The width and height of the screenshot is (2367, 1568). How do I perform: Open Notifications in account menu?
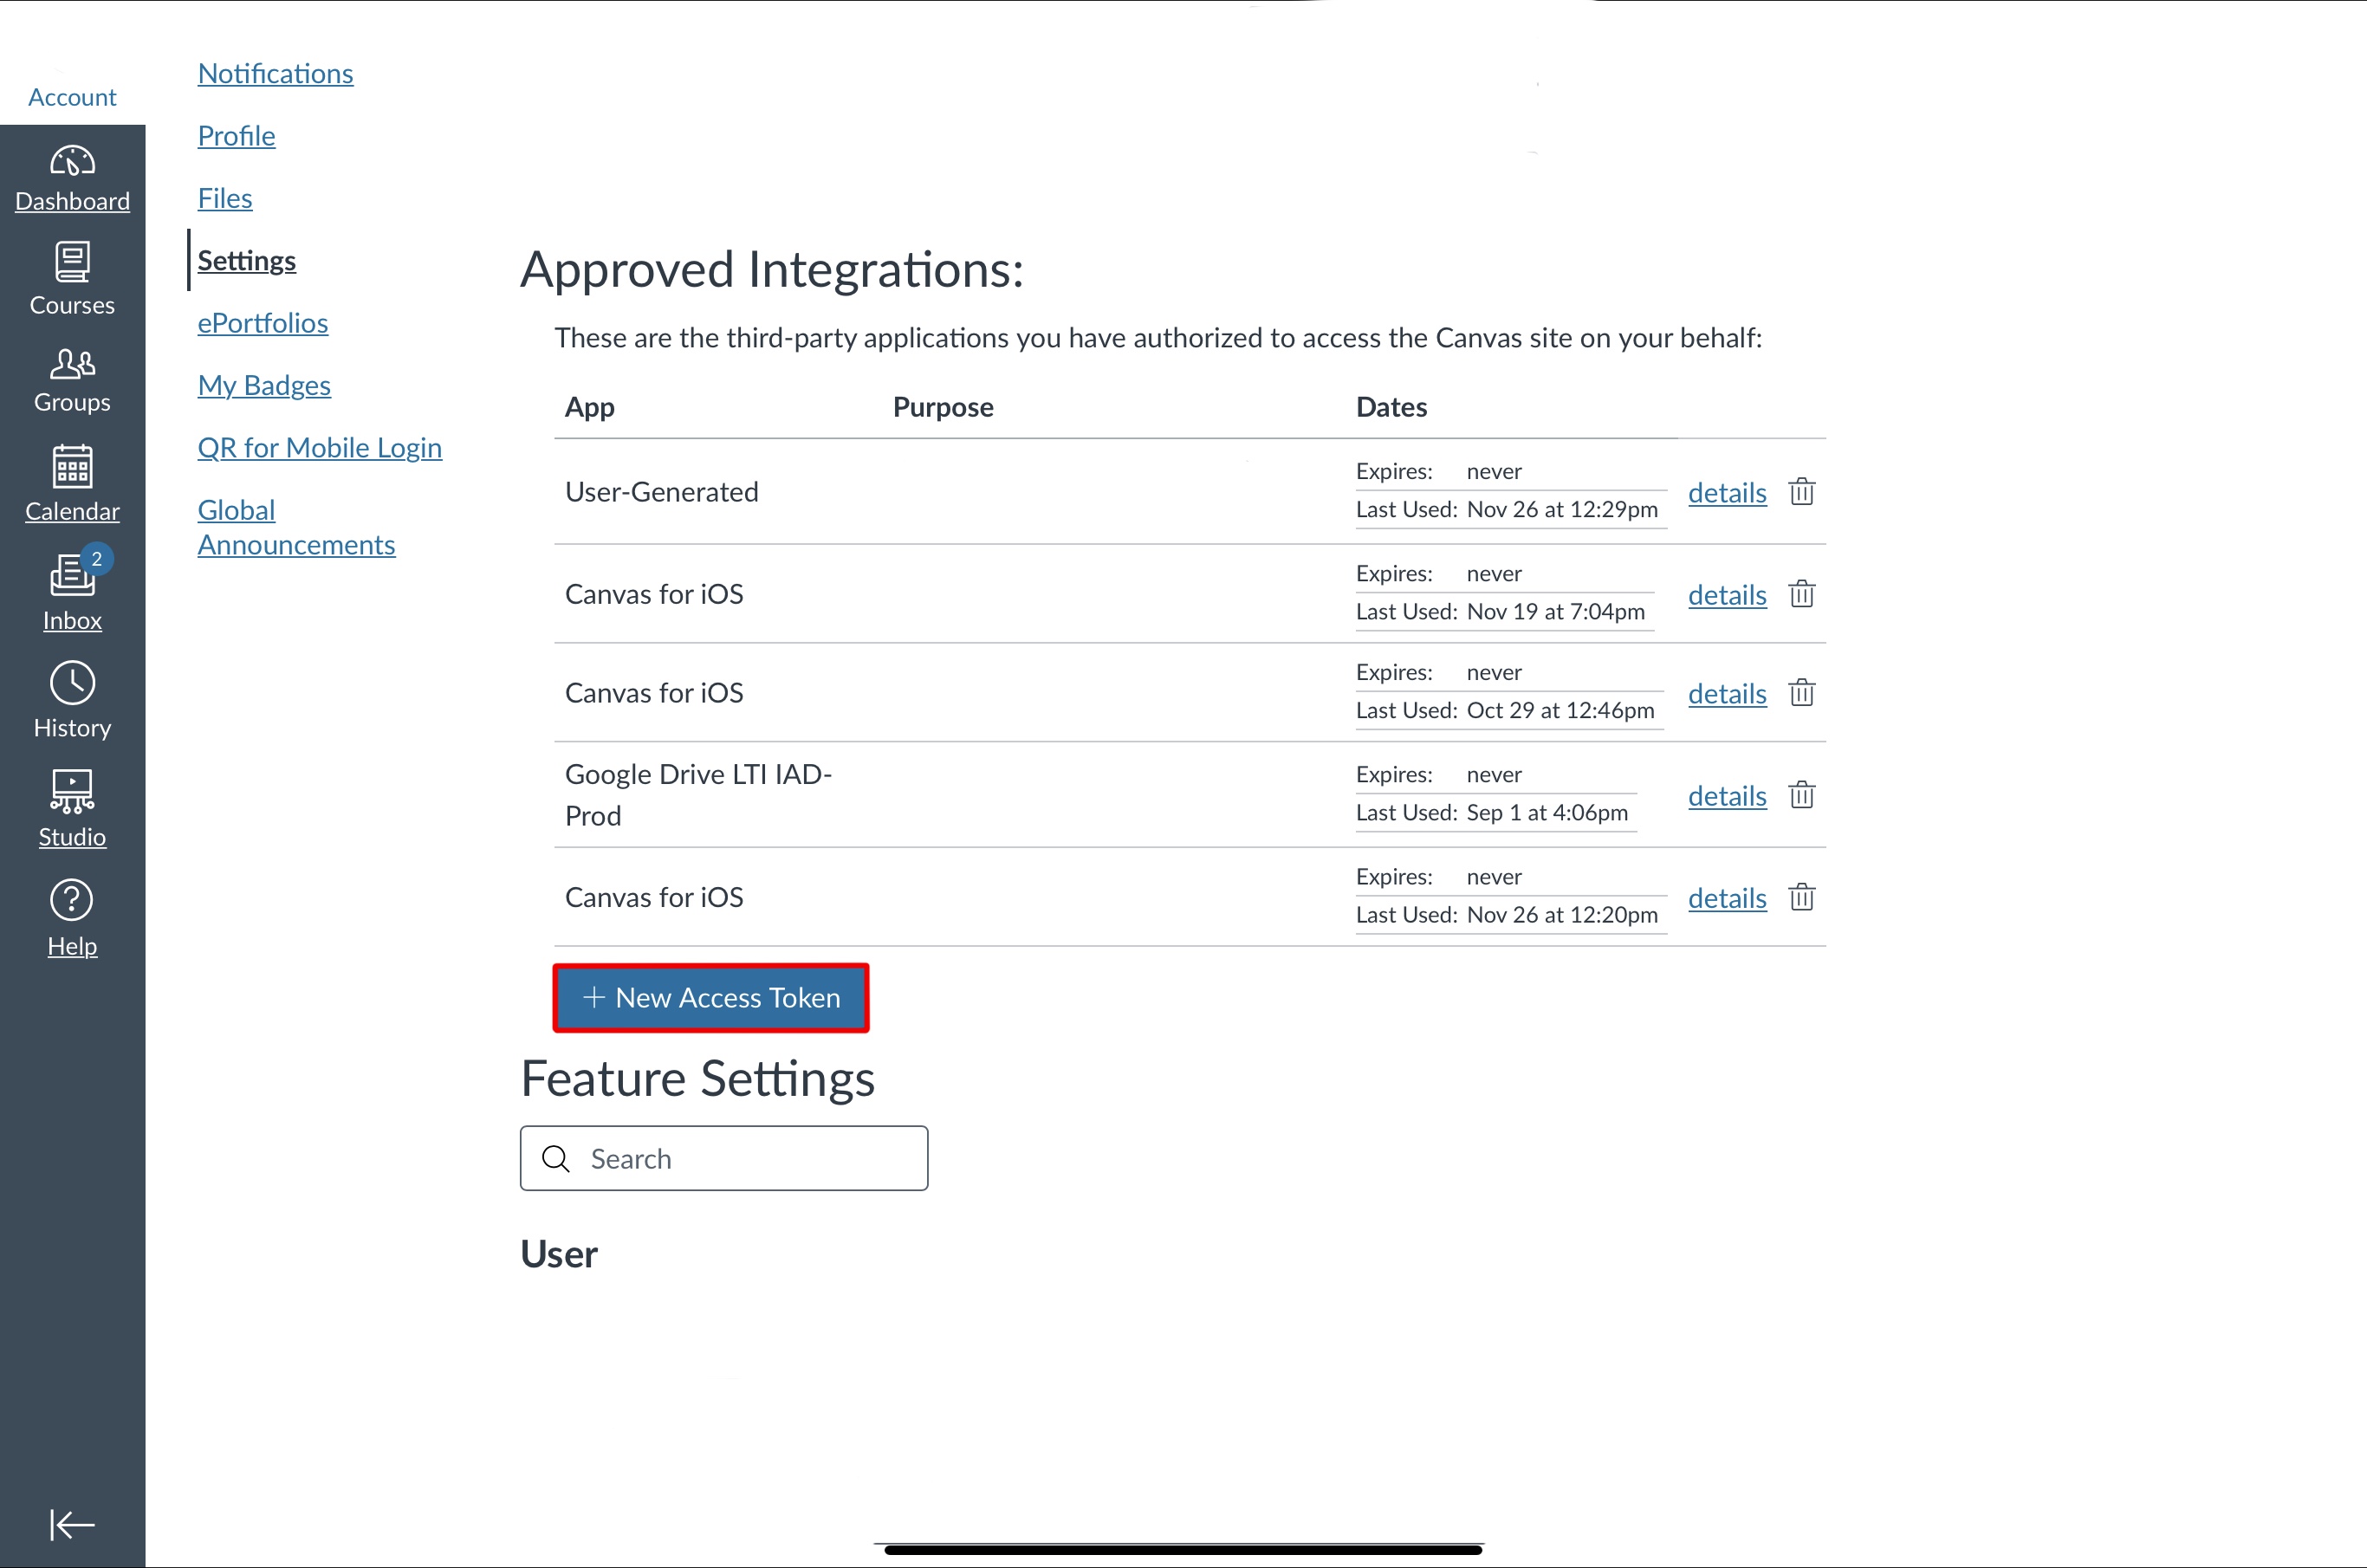click(275, 74)
